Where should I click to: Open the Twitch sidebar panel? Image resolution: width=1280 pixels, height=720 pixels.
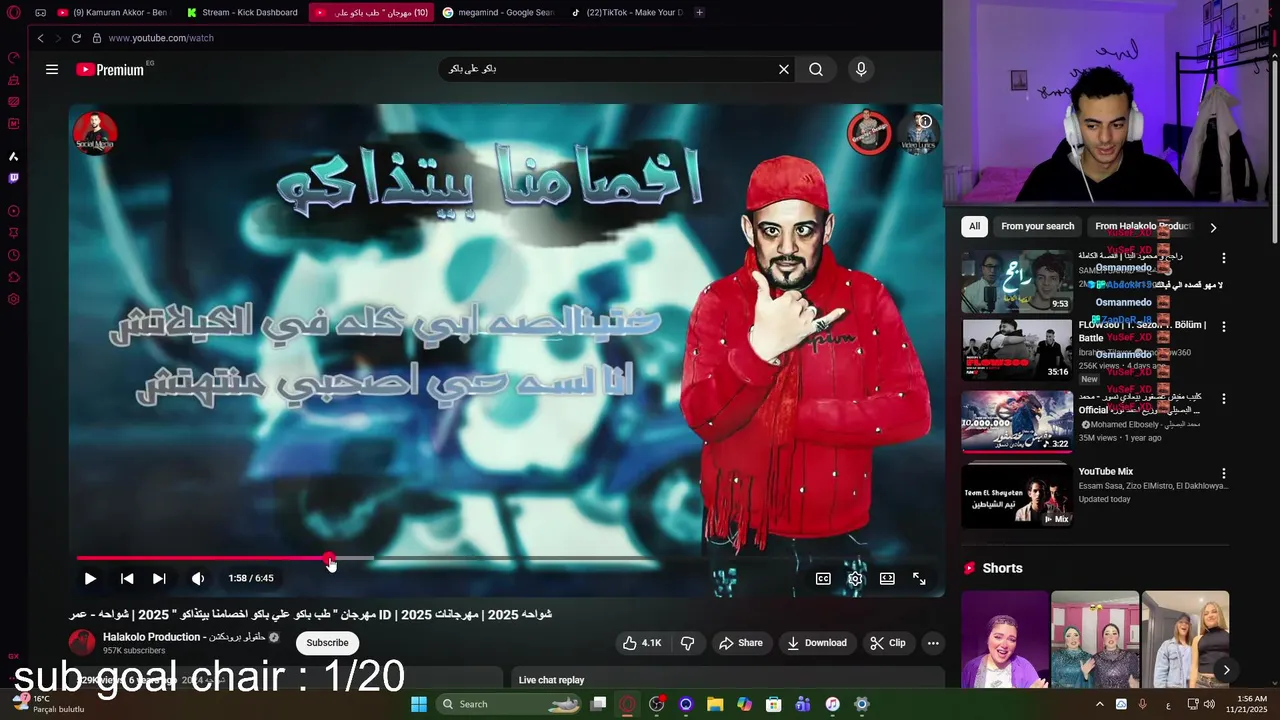click(x=14, y=178)
